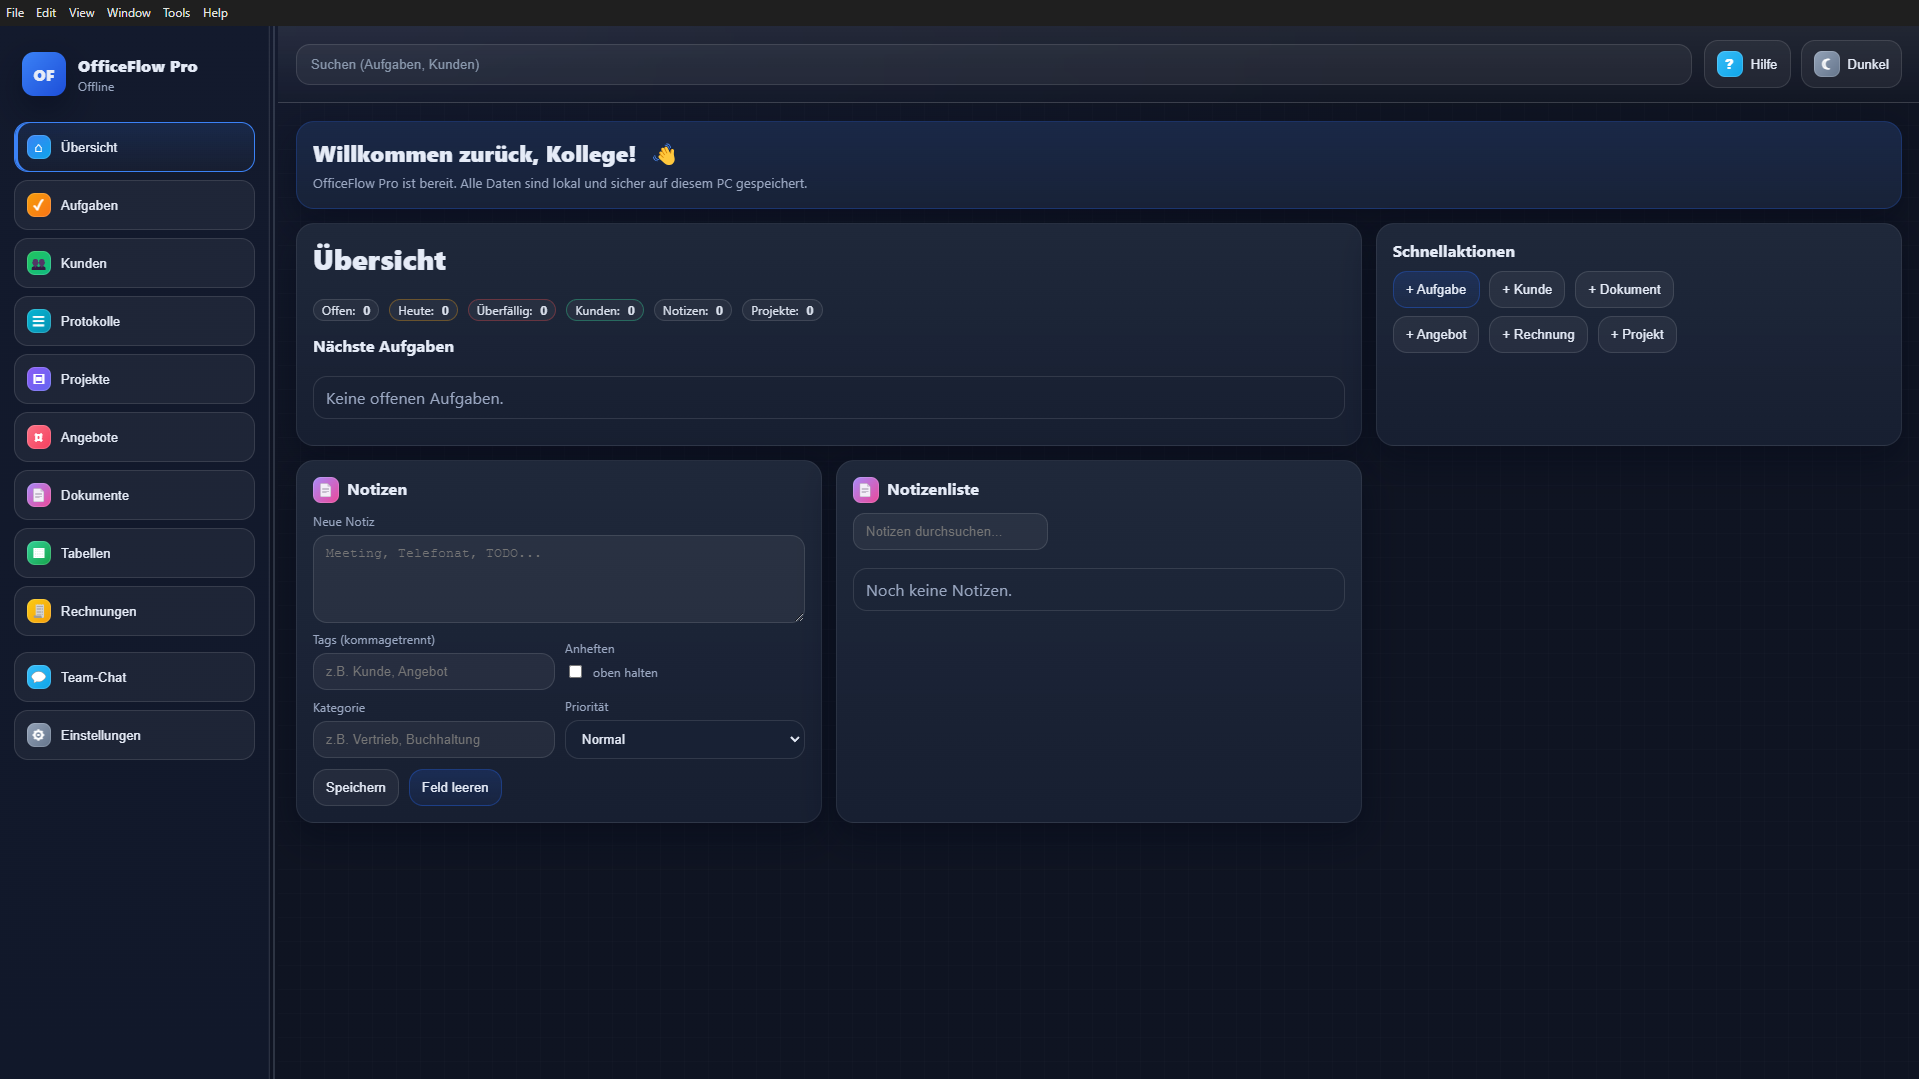This screenshot has height=1079, width=1919.
Task: Click the Neue Notiz textarea resize handle
Action: 799,617
